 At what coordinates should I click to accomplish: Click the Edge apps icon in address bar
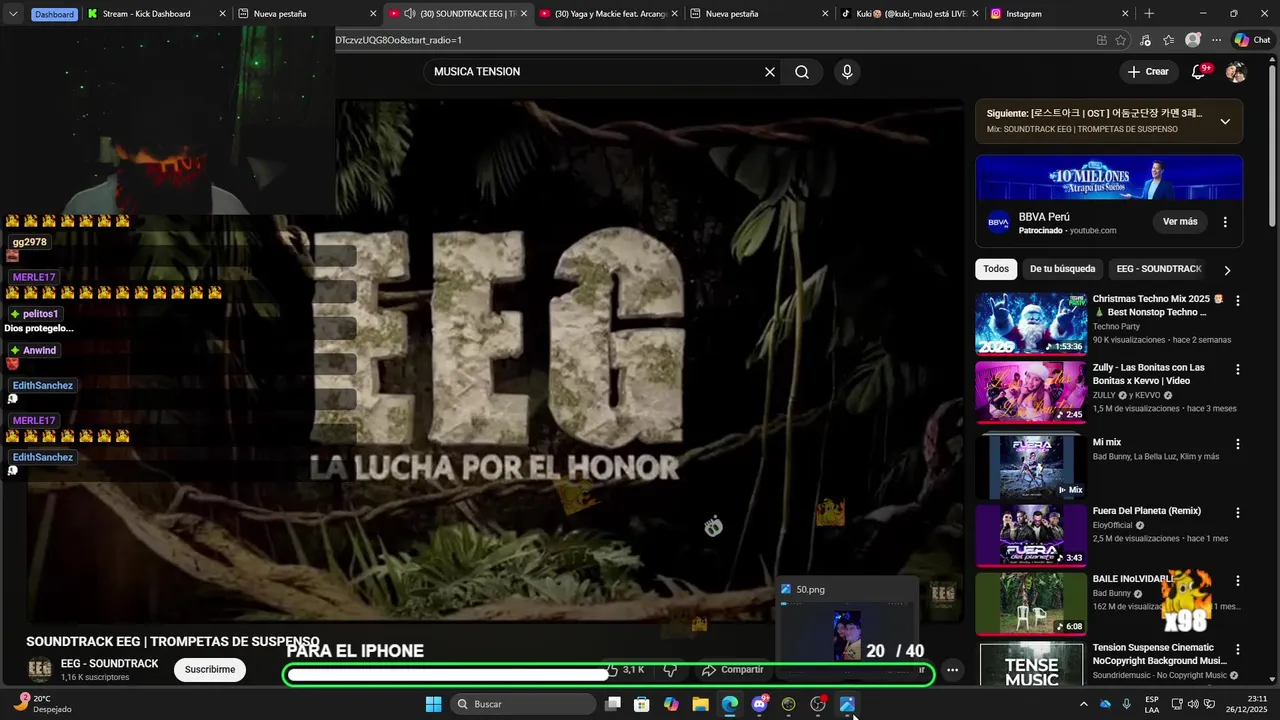tap(1101, 40)
